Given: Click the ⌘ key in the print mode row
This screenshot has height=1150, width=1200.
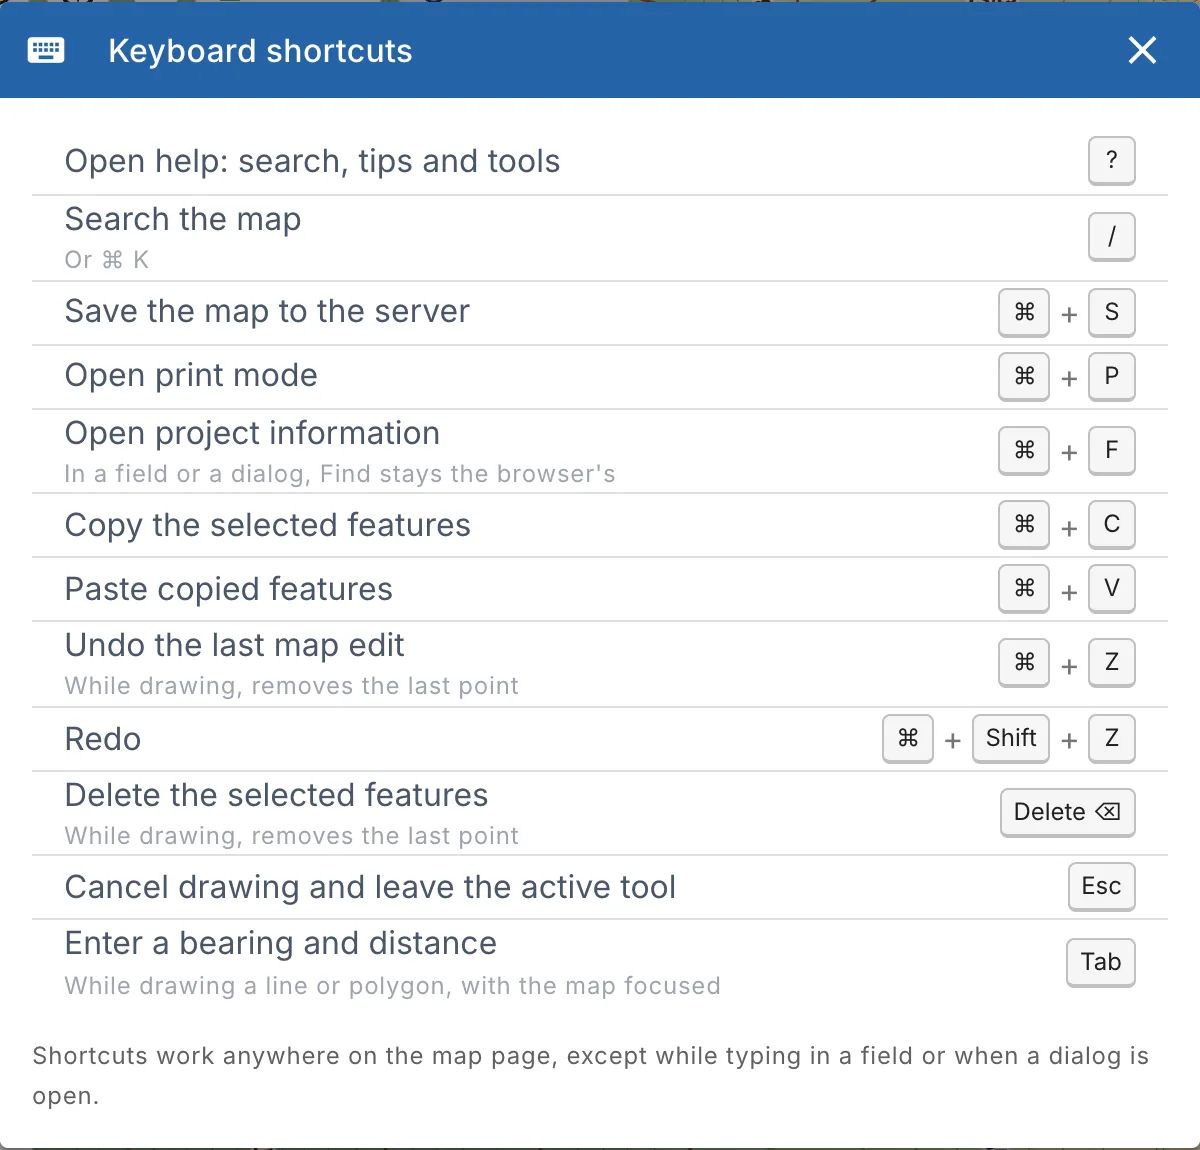Looking at the screenshot, I should click(1024, 376).
